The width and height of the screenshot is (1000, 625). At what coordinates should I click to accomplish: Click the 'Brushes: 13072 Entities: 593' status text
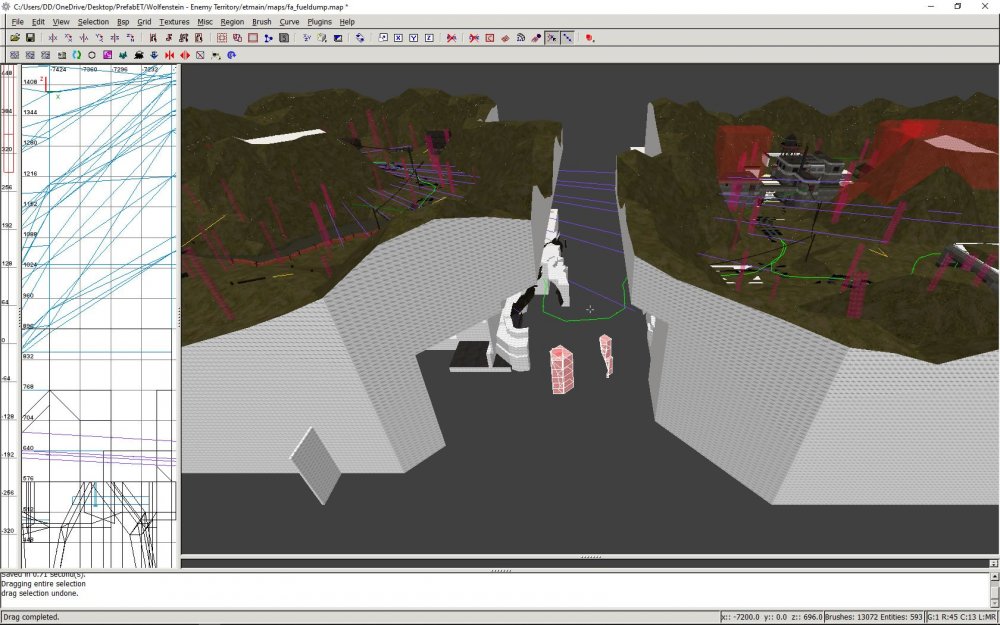point(873,617)
